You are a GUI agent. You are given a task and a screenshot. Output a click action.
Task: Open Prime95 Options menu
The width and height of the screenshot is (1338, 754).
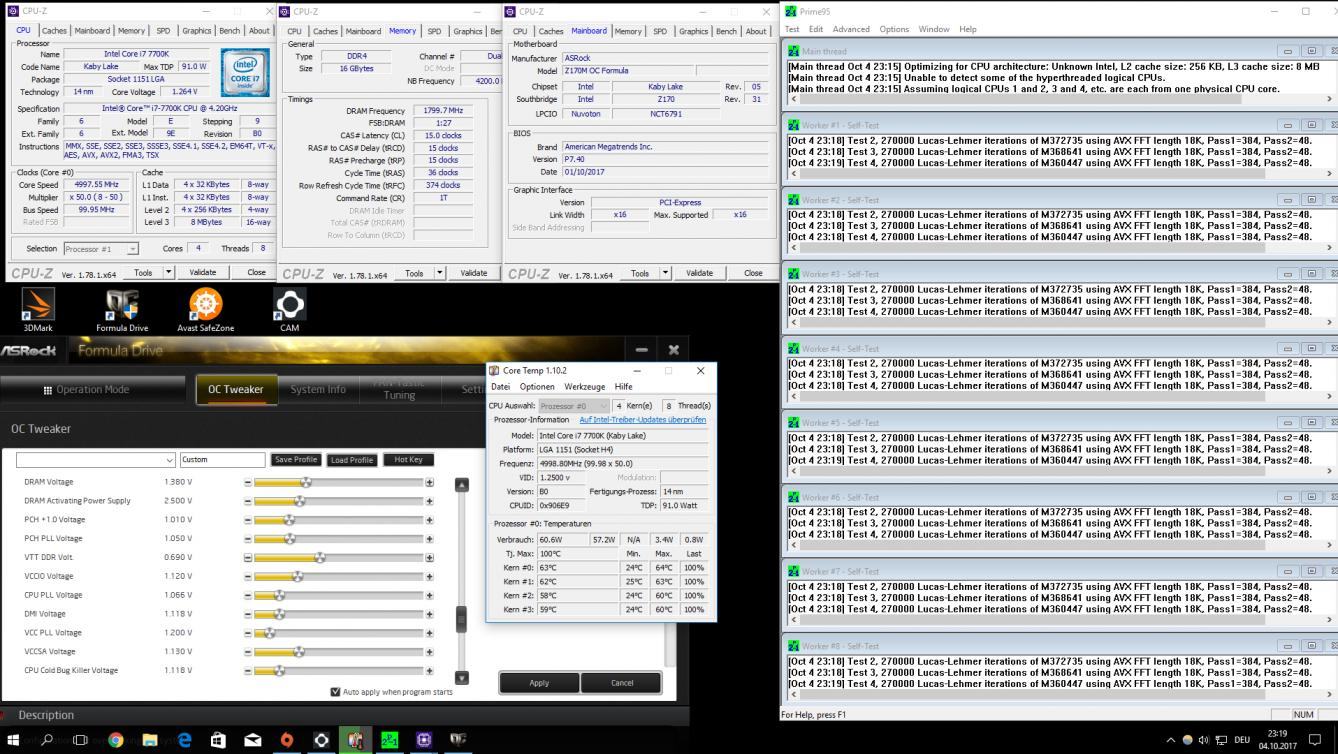[894, 29]
